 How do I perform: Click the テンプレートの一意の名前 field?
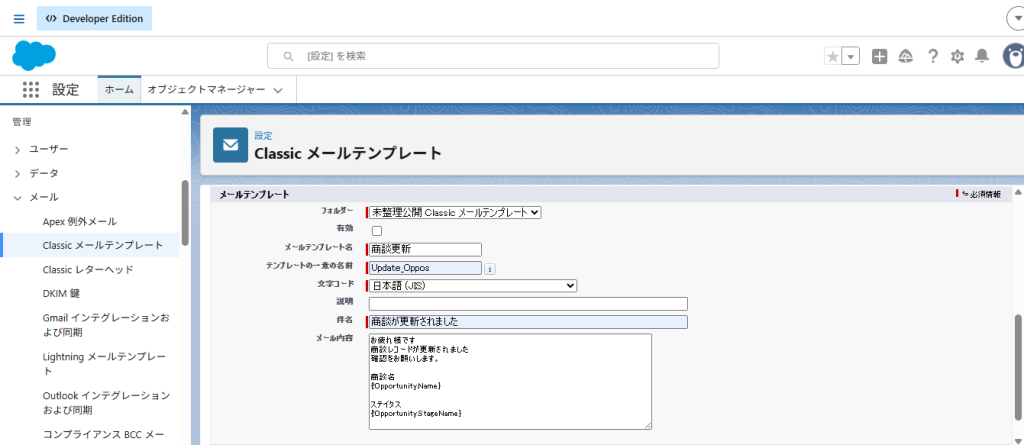(425, 268)
